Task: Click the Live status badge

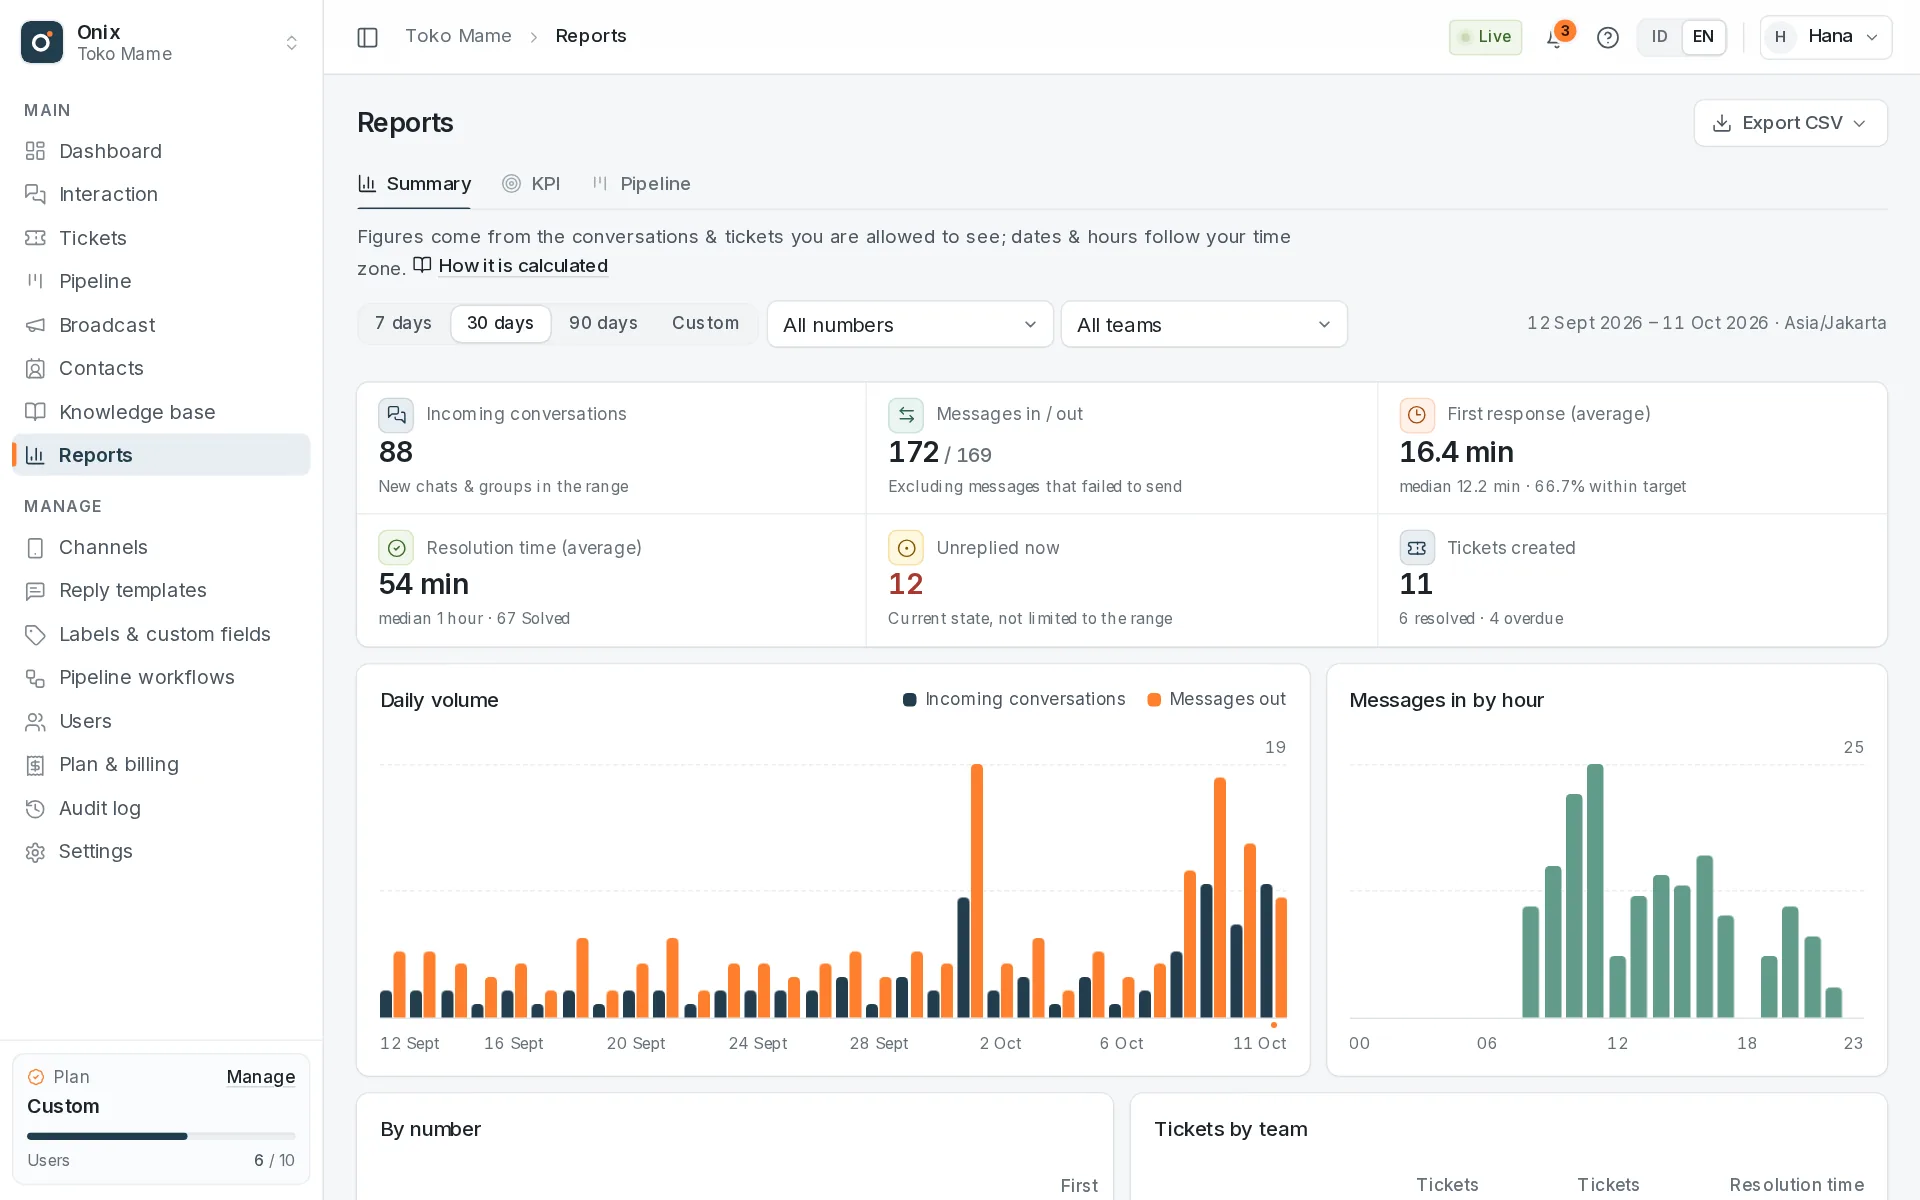Action: coord(1485,37)
